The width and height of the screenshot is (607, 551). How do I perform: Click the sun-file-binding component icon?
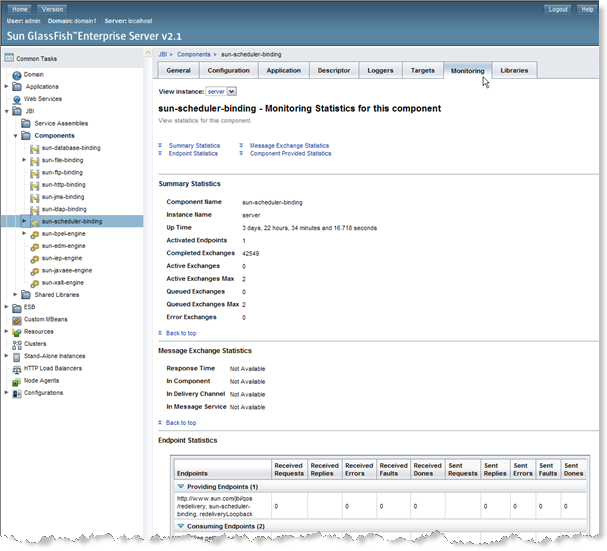35,161
